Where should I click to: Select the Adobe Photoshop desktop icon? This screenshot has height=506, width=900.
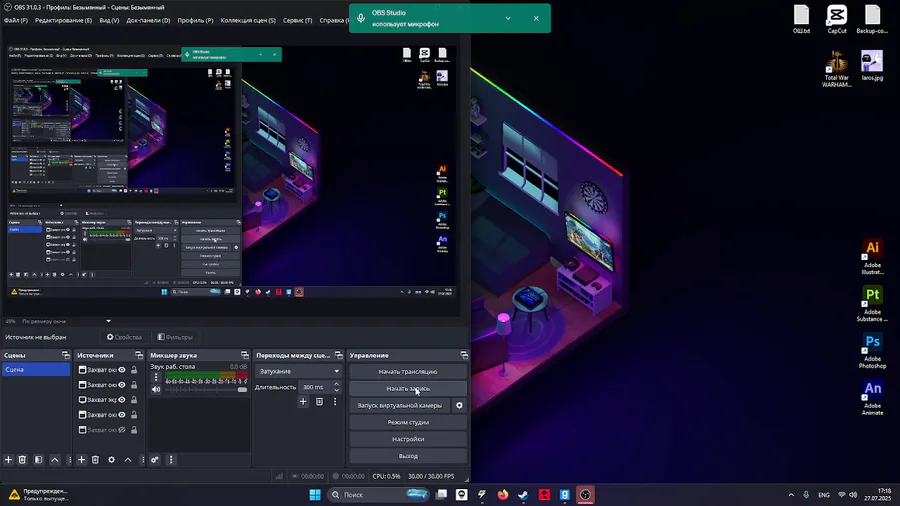872,351
